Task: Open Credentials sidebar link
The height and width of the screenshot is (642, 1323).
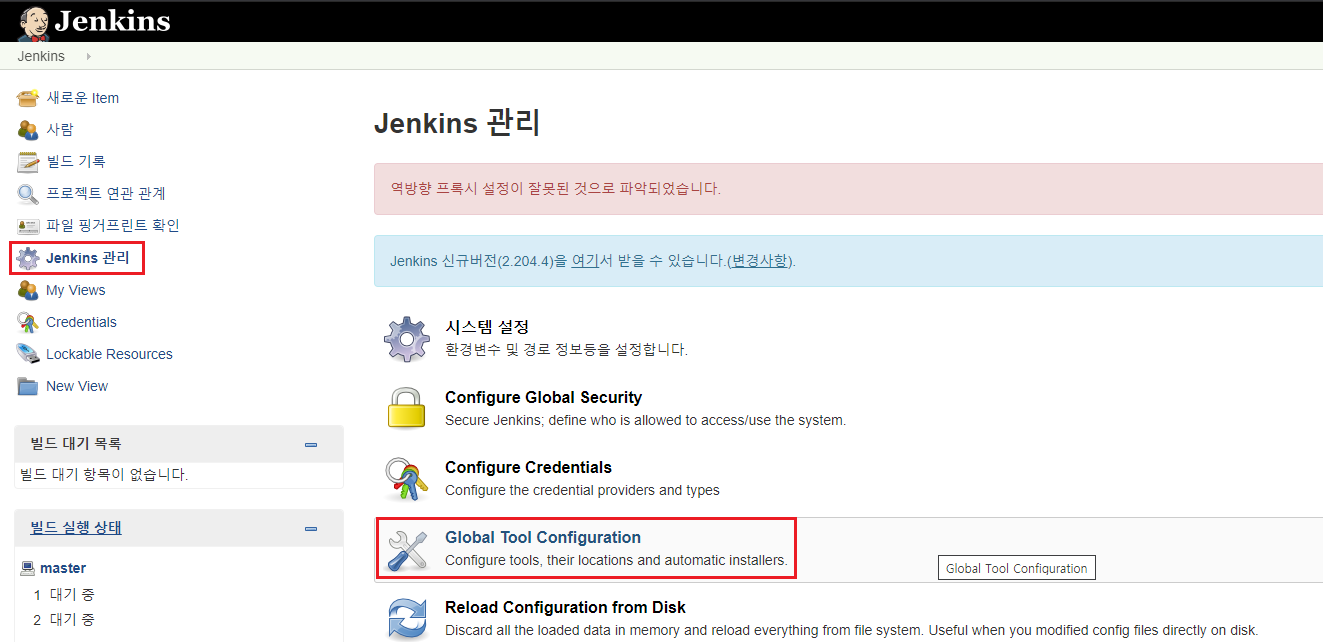Action: (x=81, y=322)
